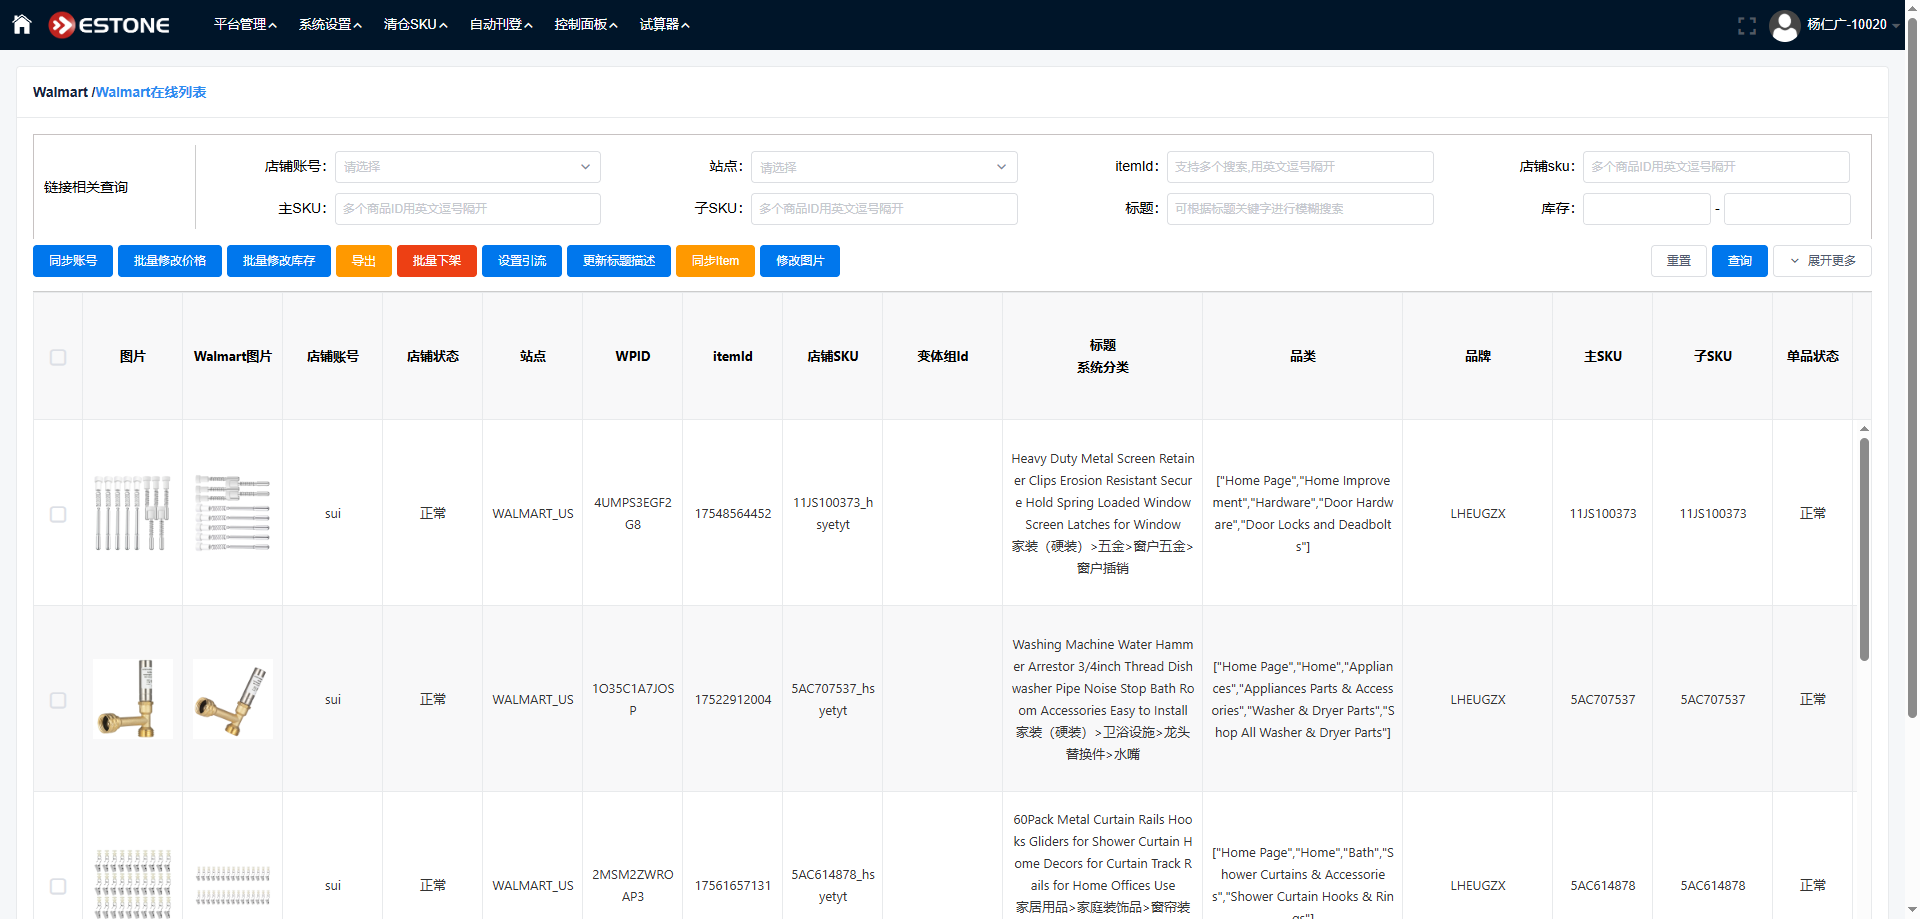1920x919 pixels.
Task: Select itemId cell 17522912004
Action: tap(733, 700)
